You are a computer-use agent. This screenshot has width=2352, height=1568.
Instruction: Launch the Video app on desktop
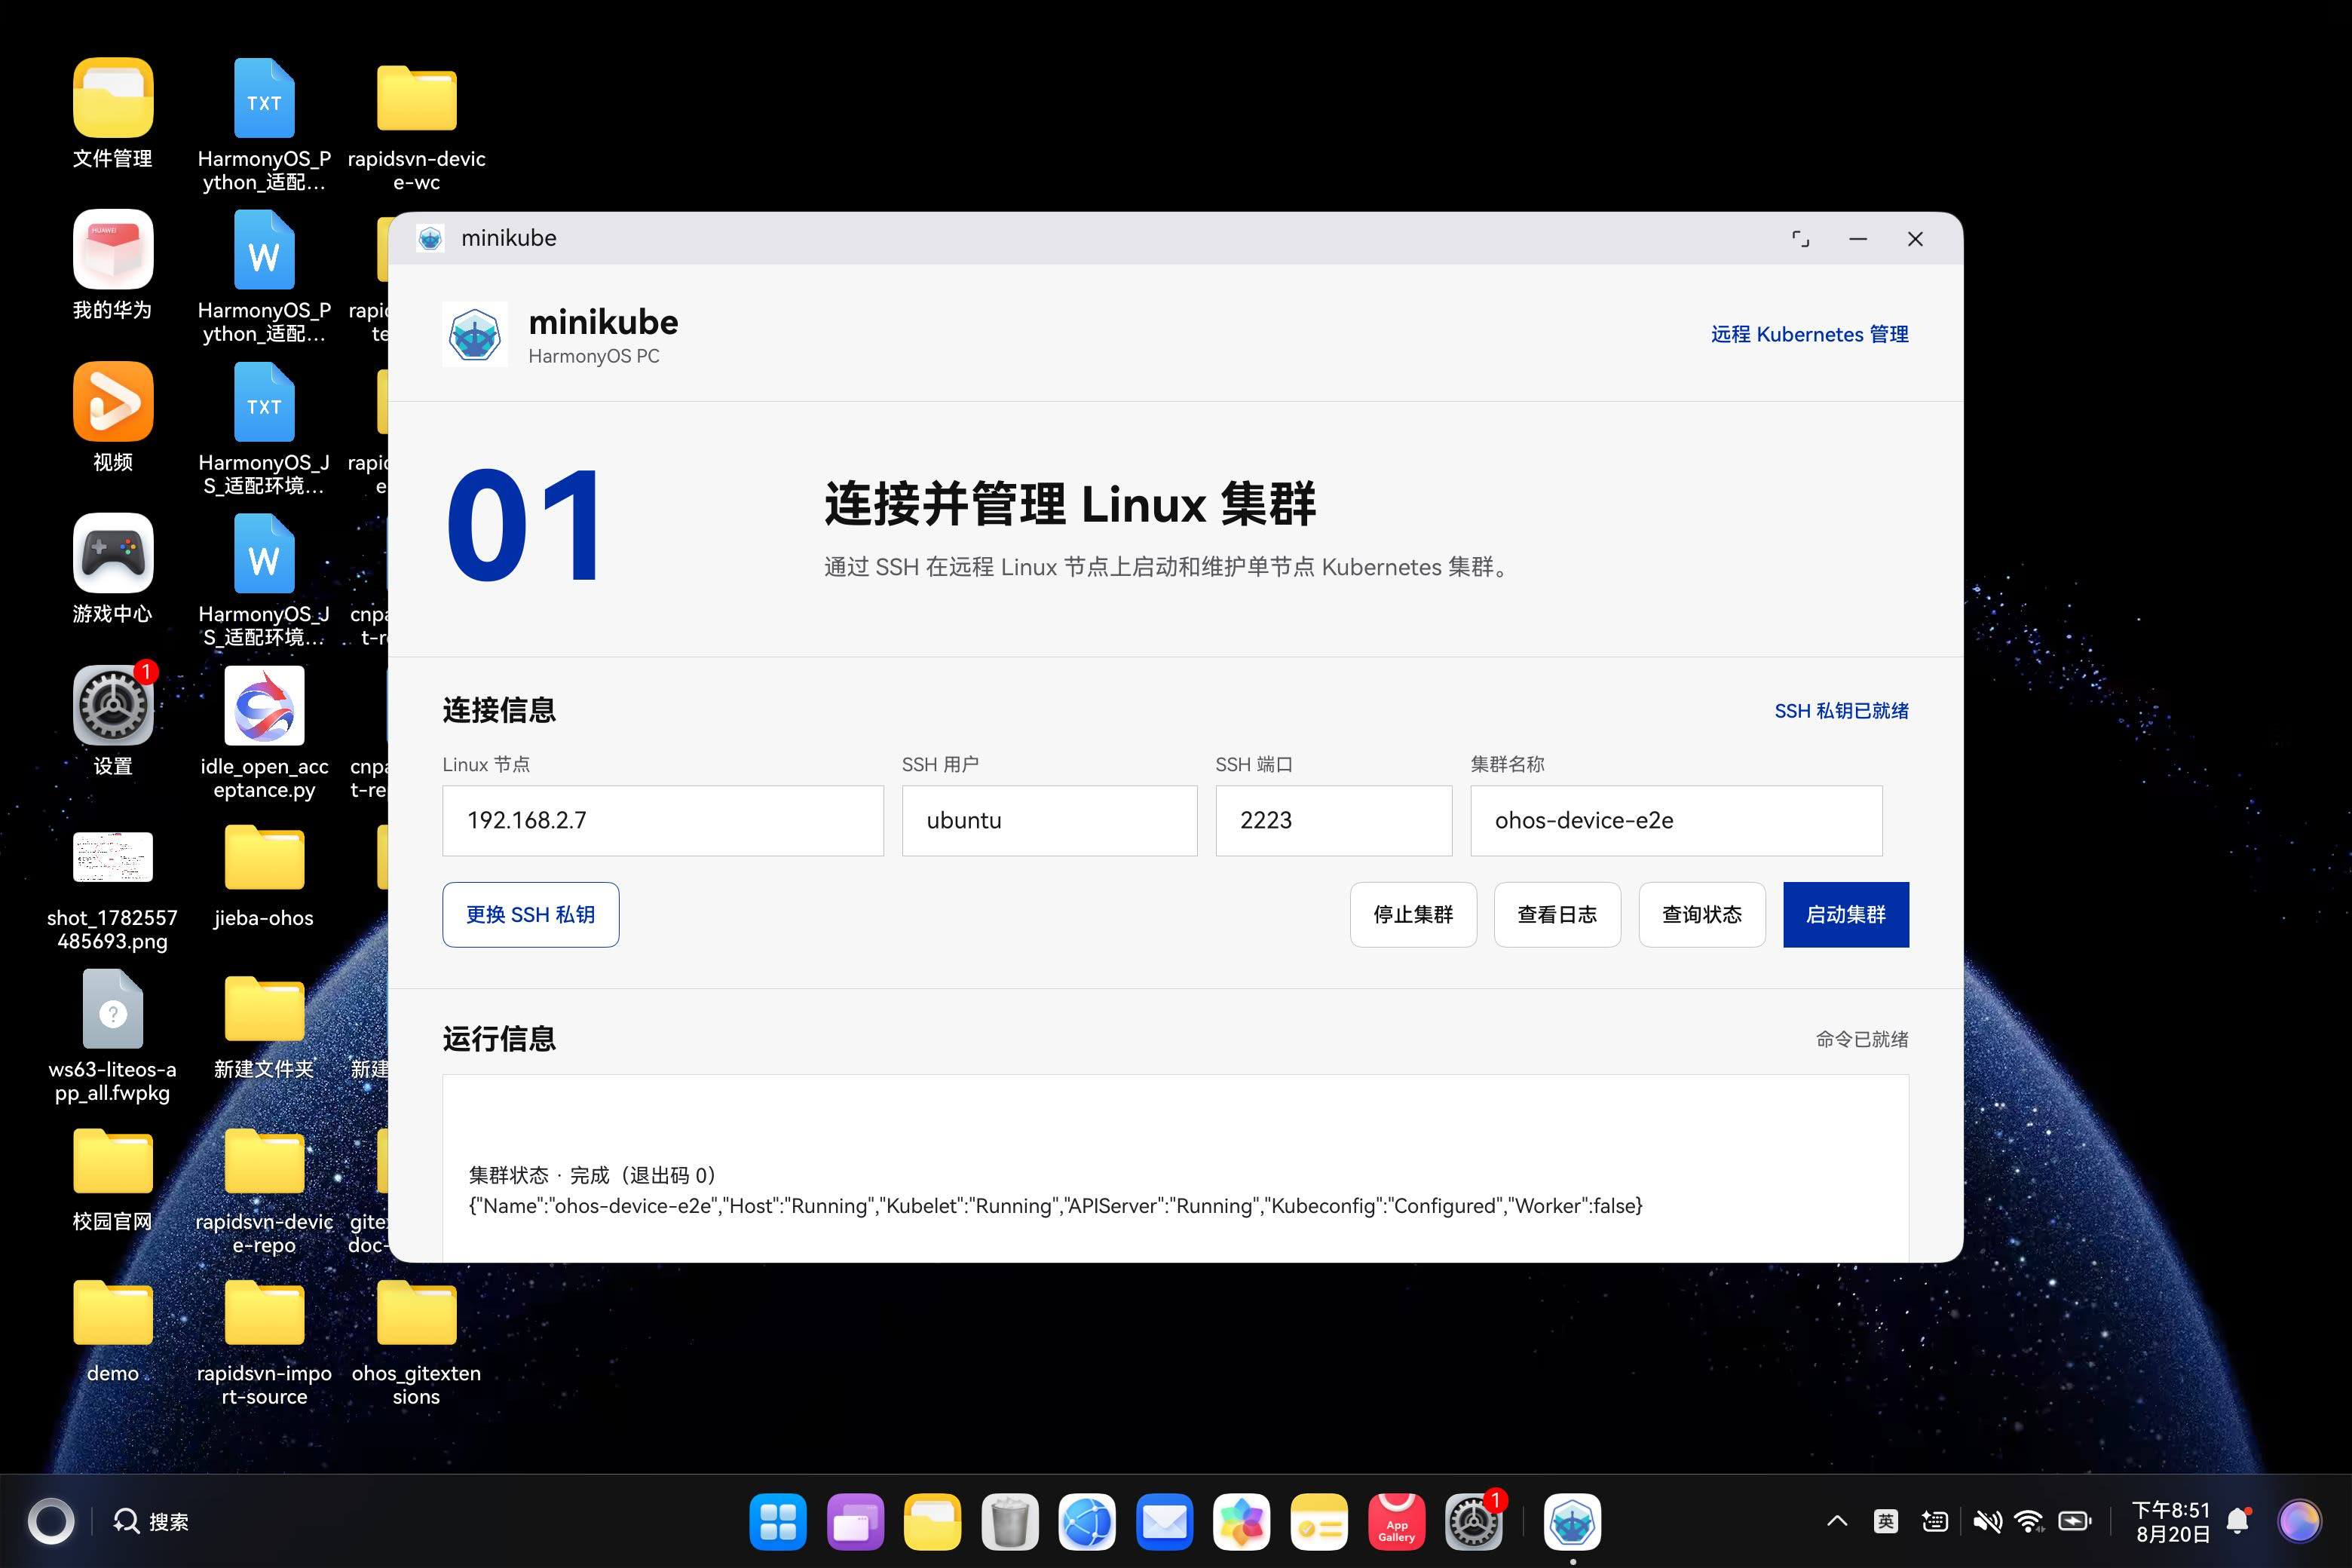(113, 401)
